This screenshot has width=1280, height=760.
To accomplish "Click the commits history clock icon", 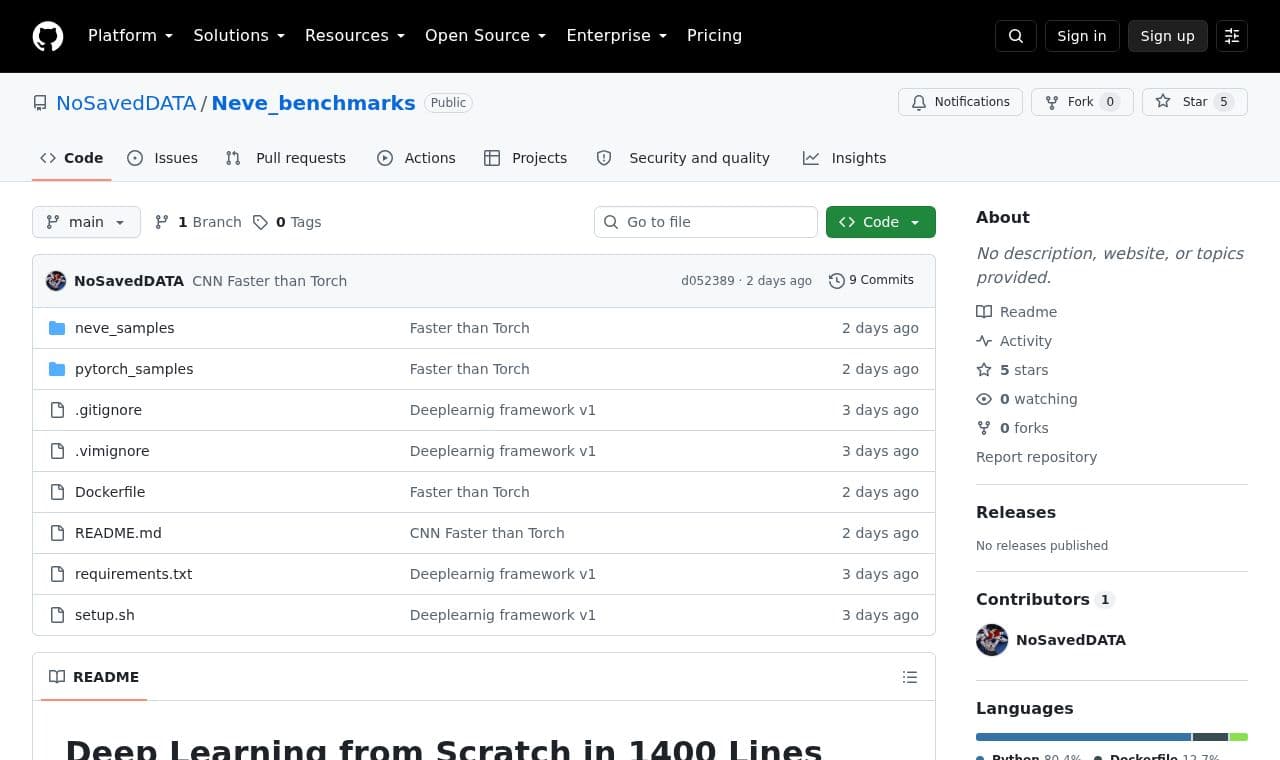I will [x=837, y=281].
